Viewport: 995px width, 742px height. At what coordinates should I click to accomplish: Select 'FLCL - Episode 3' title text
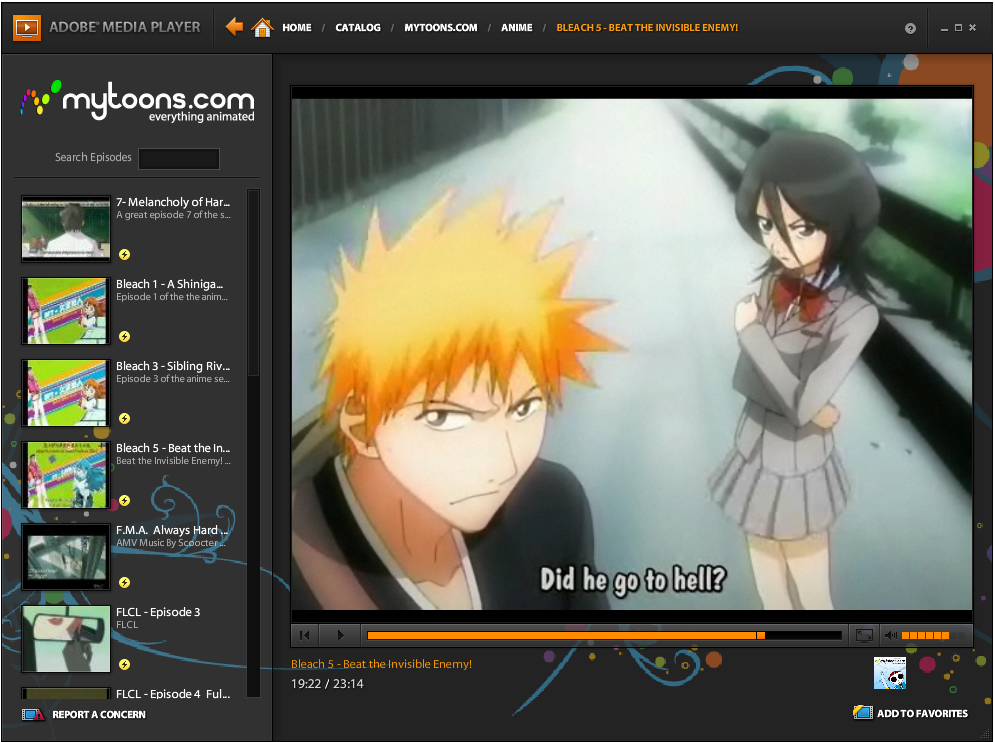[158, 612]
